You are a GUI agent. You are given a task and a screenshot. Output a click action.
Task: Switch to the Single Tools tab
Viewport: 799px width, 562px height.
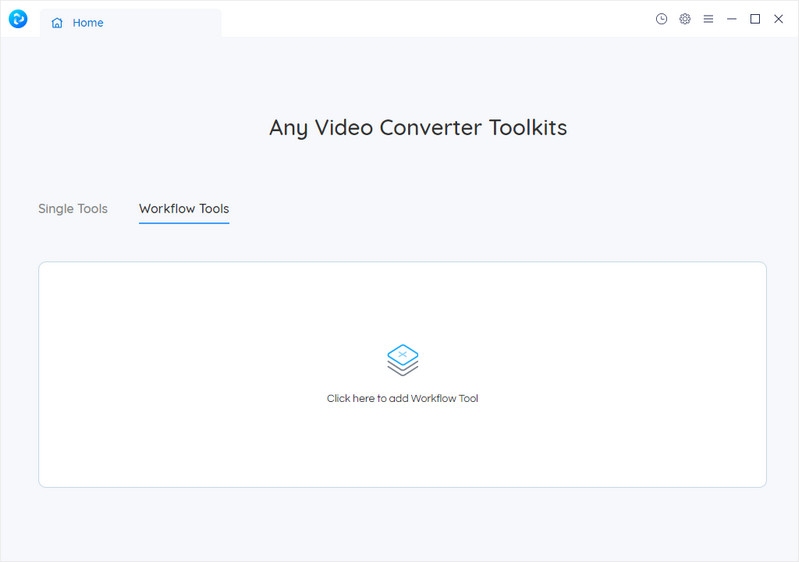pos(73,209)
